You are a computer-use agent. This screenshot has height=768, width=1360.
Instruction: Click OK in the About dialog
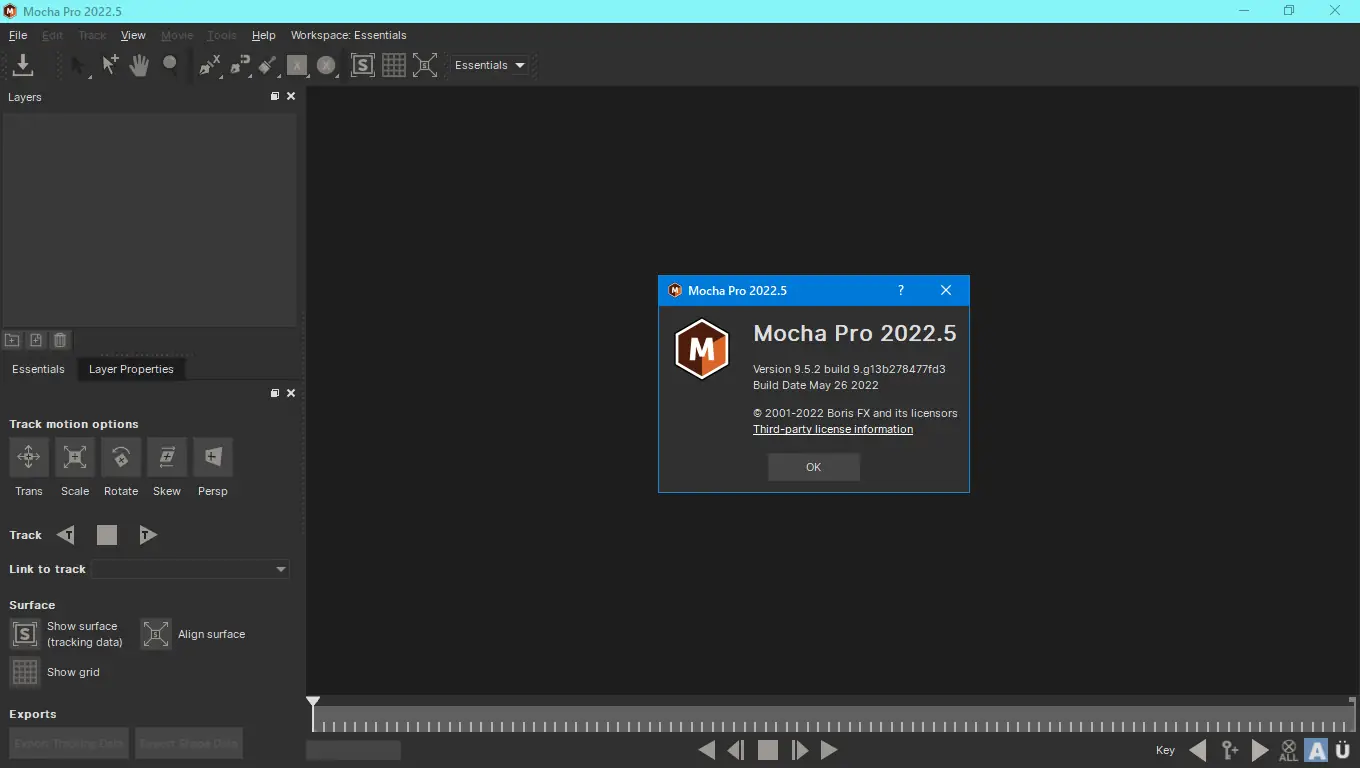[814, 467]
